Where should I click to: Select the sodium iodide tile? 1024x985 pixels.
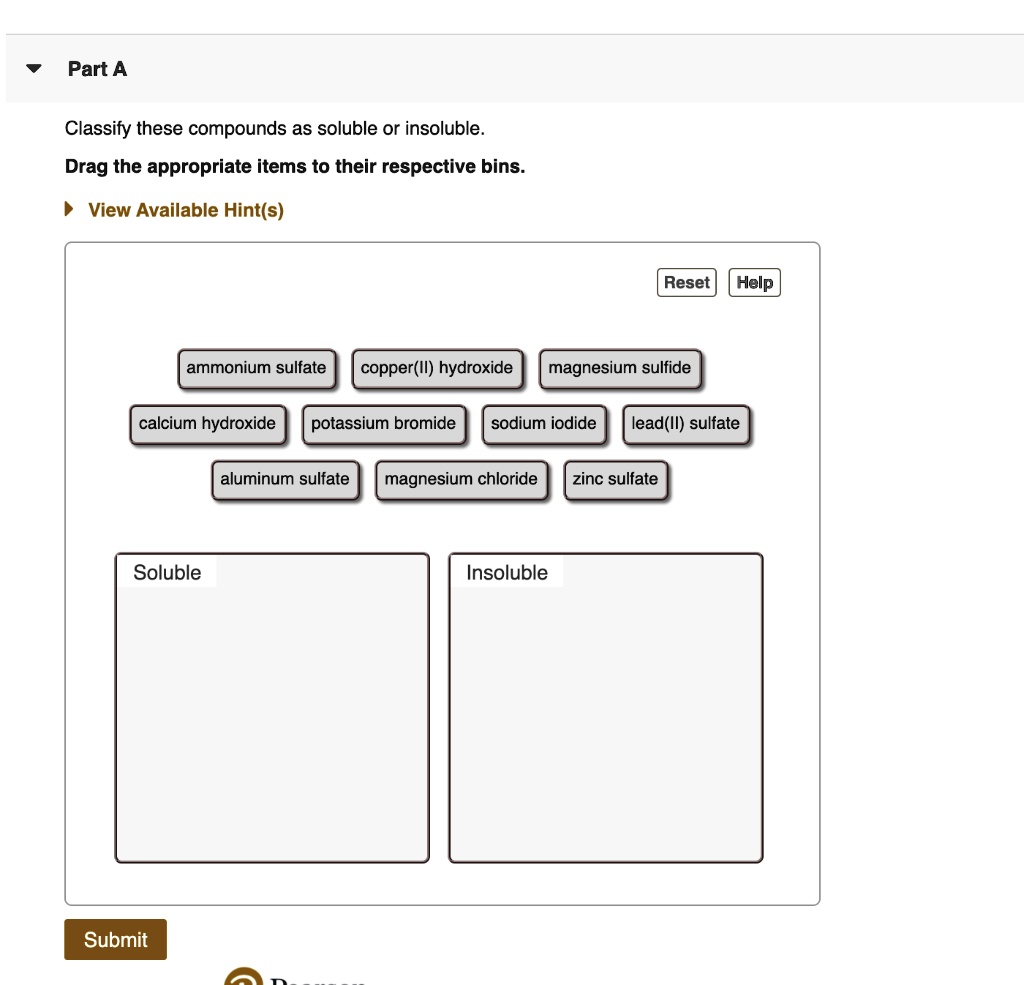tap(544, 424)
